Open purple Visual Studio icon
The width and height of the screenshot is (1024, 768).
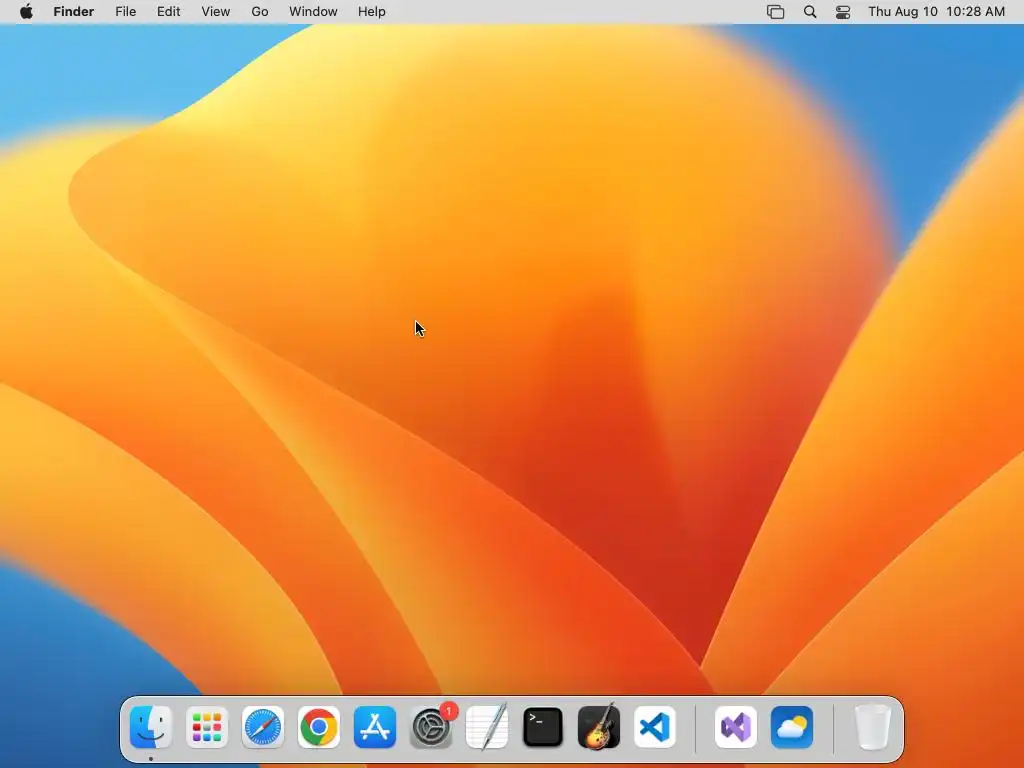[x=736, y=727]
